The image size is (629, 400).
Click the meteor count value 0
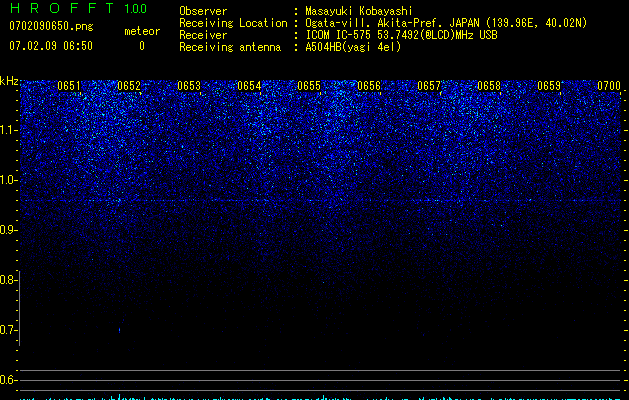click(x=142, y=46)
